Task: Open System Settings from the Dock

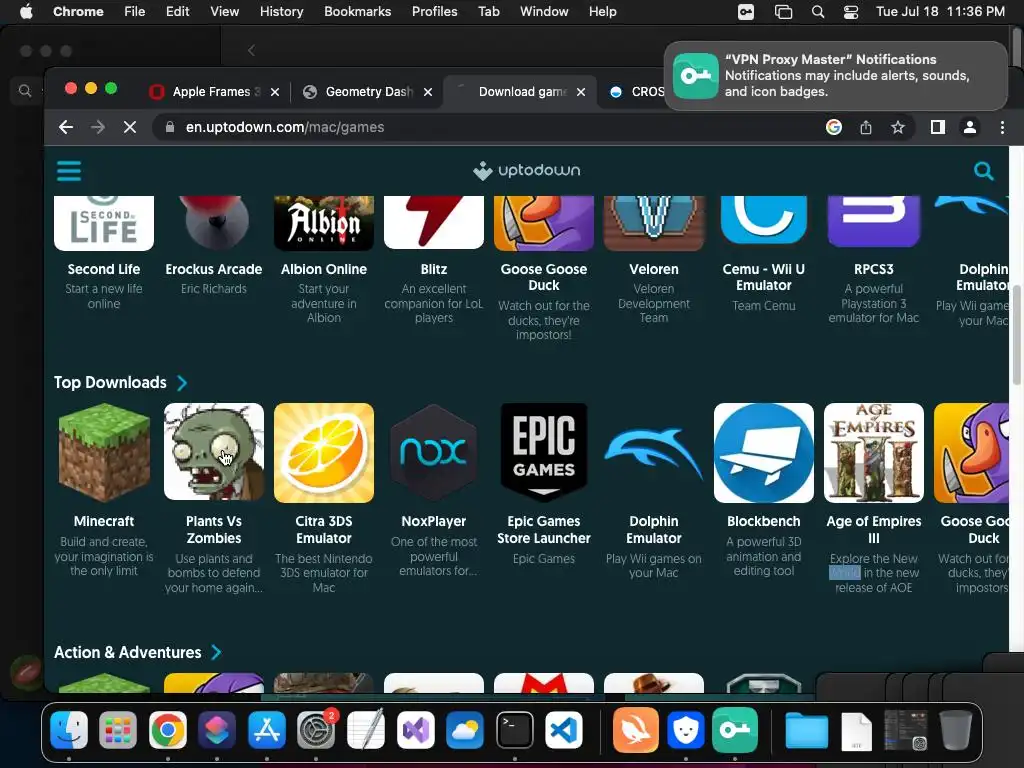Action: tap(316, 729)
